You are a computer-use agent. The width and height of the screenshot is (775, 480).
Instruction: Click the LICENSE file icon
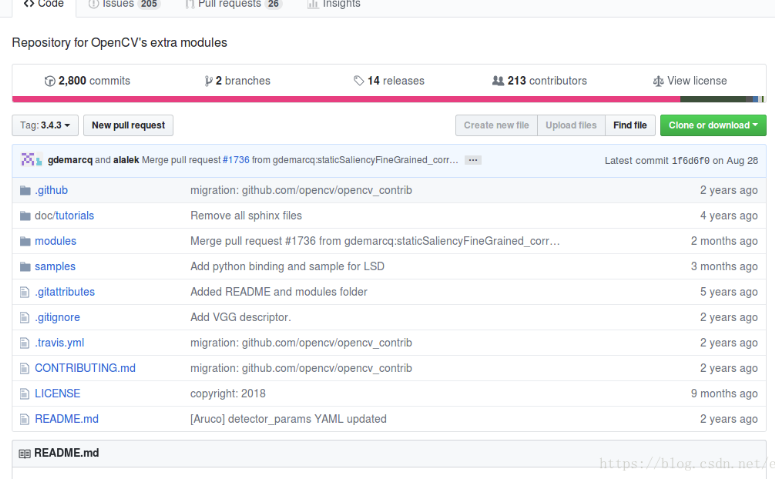click(x=24, y=394)
